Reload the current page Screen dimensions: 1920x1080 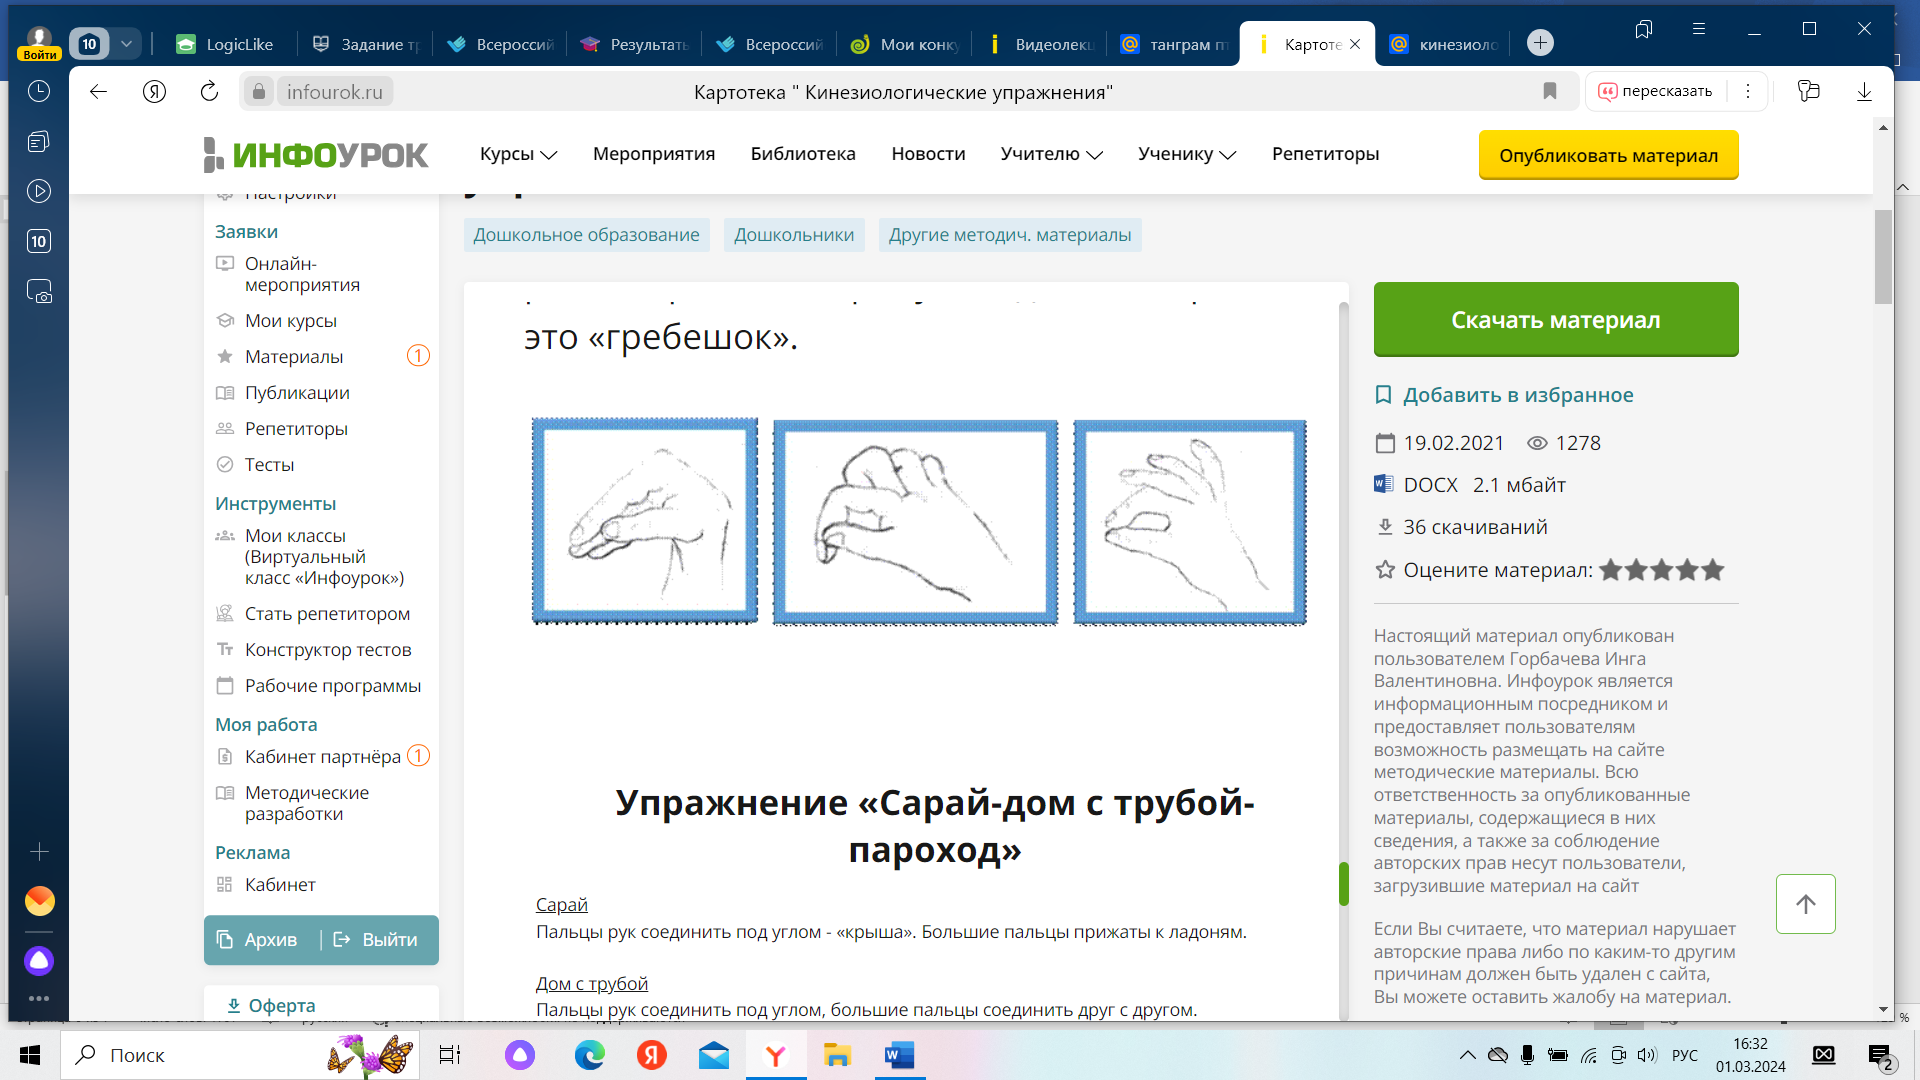click(x=209, y=91)
